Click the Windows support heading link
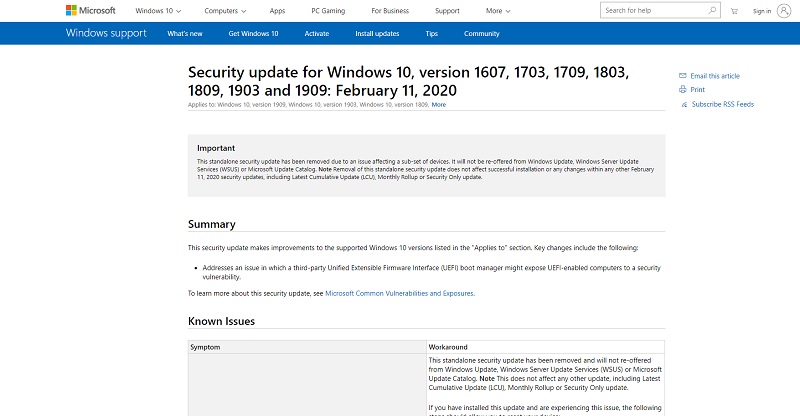Image resolution: width=800 pixels, height=416 pixels. pos(104,33)
